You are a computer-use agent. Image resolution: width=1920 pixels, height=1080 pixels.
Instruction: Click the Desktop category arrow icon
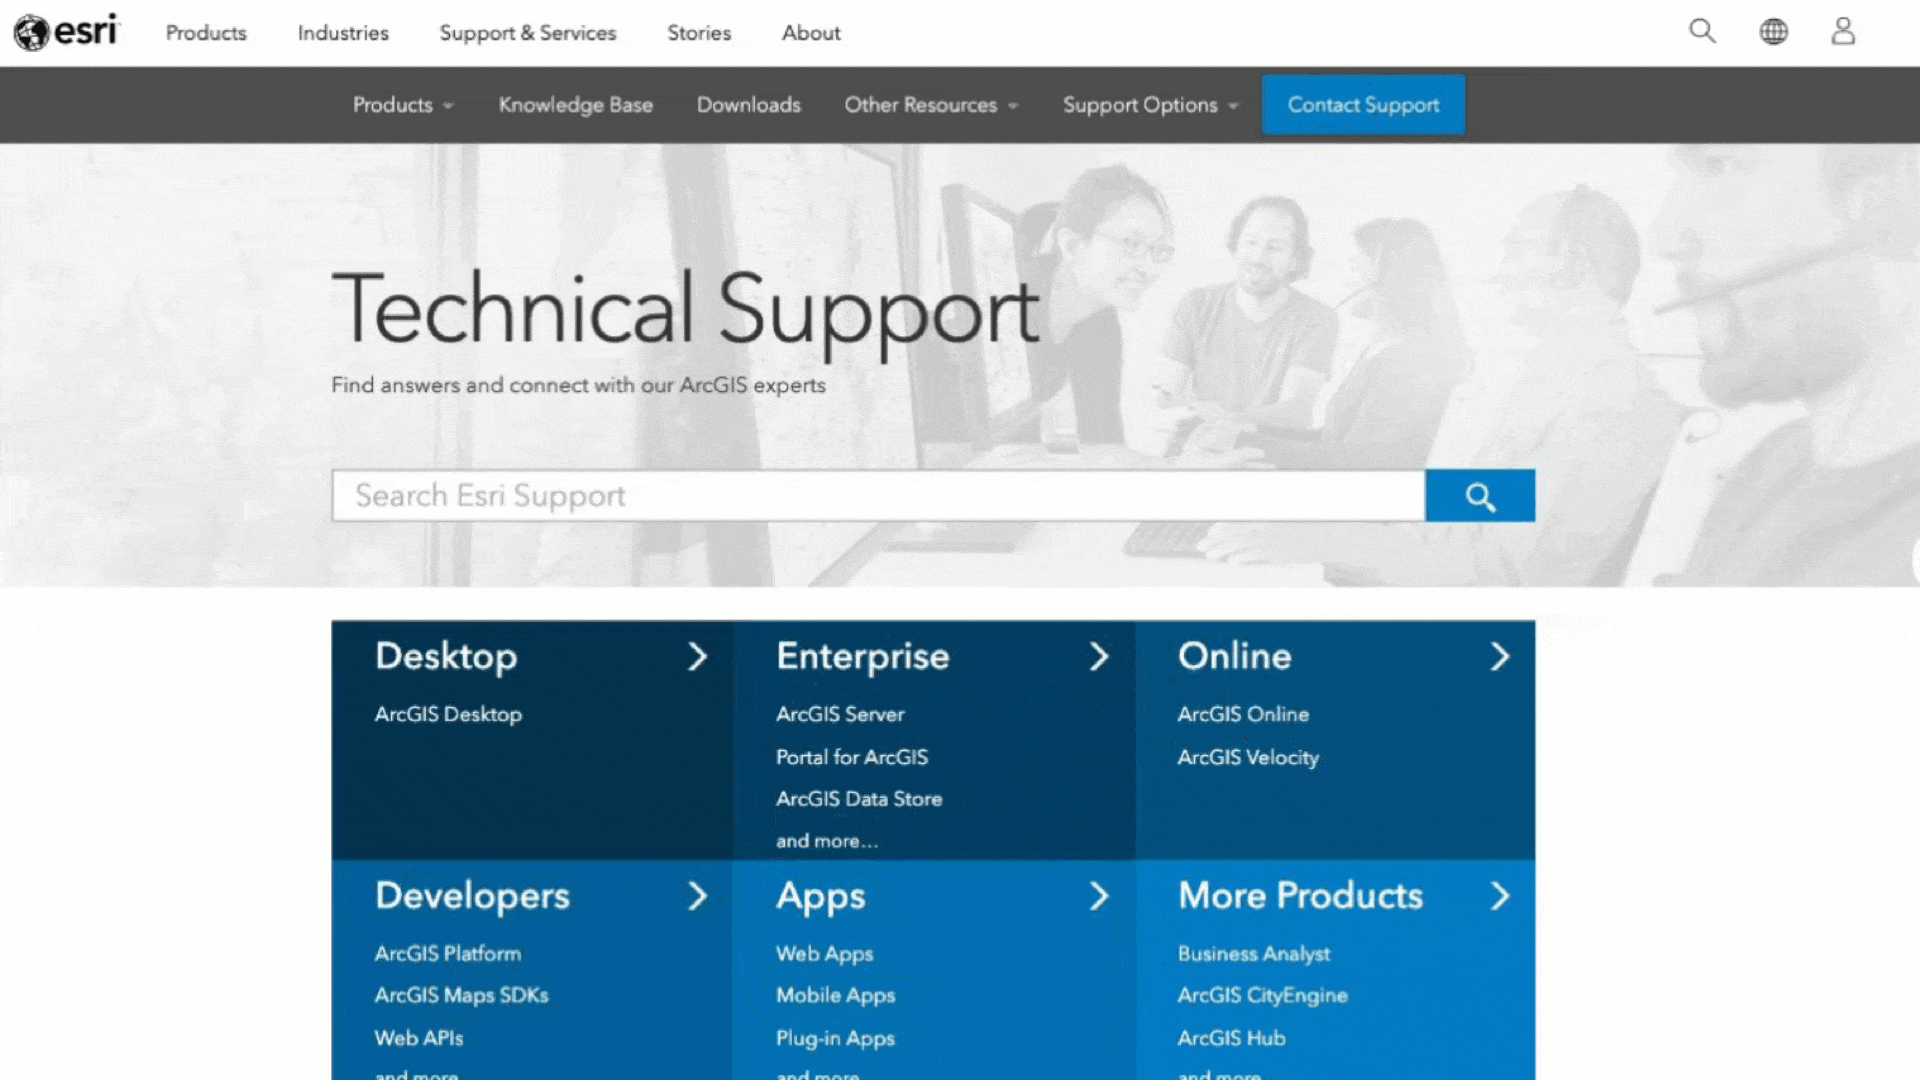(x=695, y=655)
